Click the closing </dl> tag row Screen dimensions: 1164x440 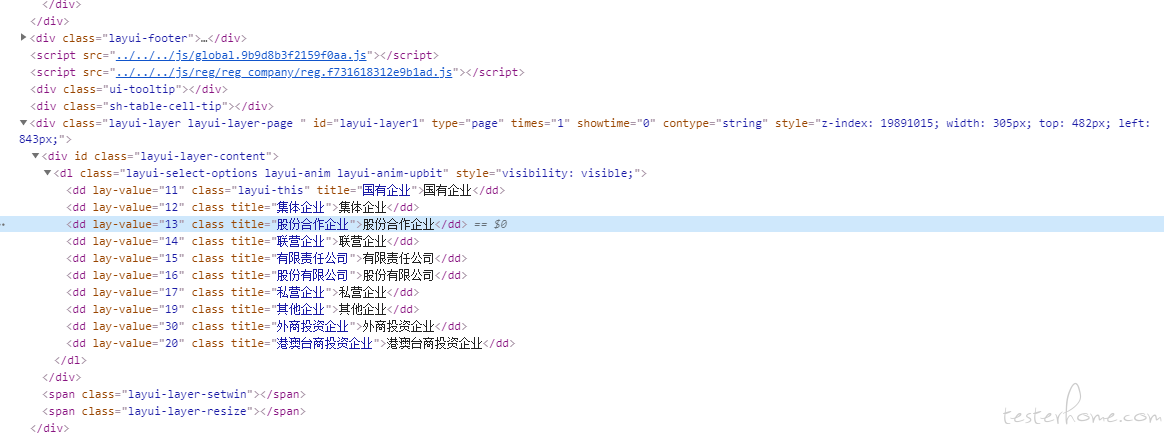71,360
